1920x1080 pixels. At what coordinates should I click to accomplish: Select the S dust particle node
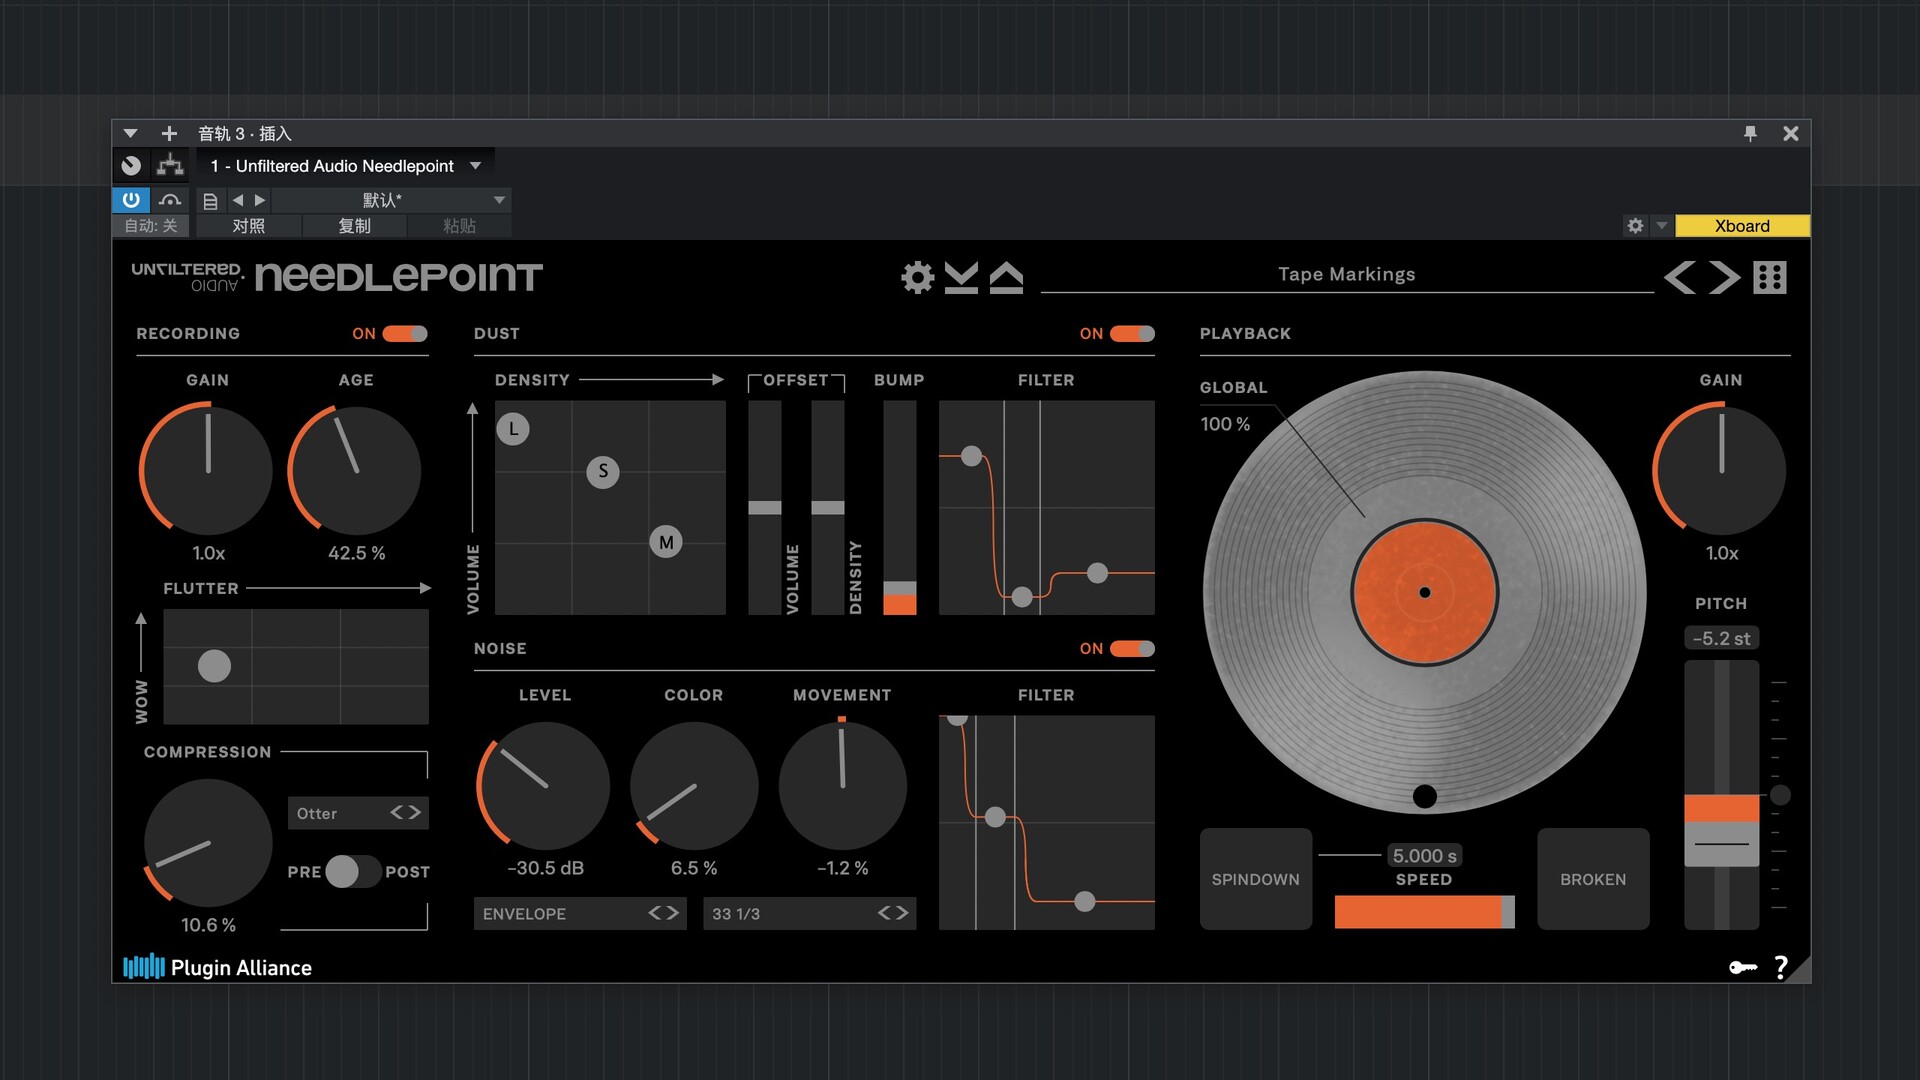pyautogui.click(x=603, y=471)
